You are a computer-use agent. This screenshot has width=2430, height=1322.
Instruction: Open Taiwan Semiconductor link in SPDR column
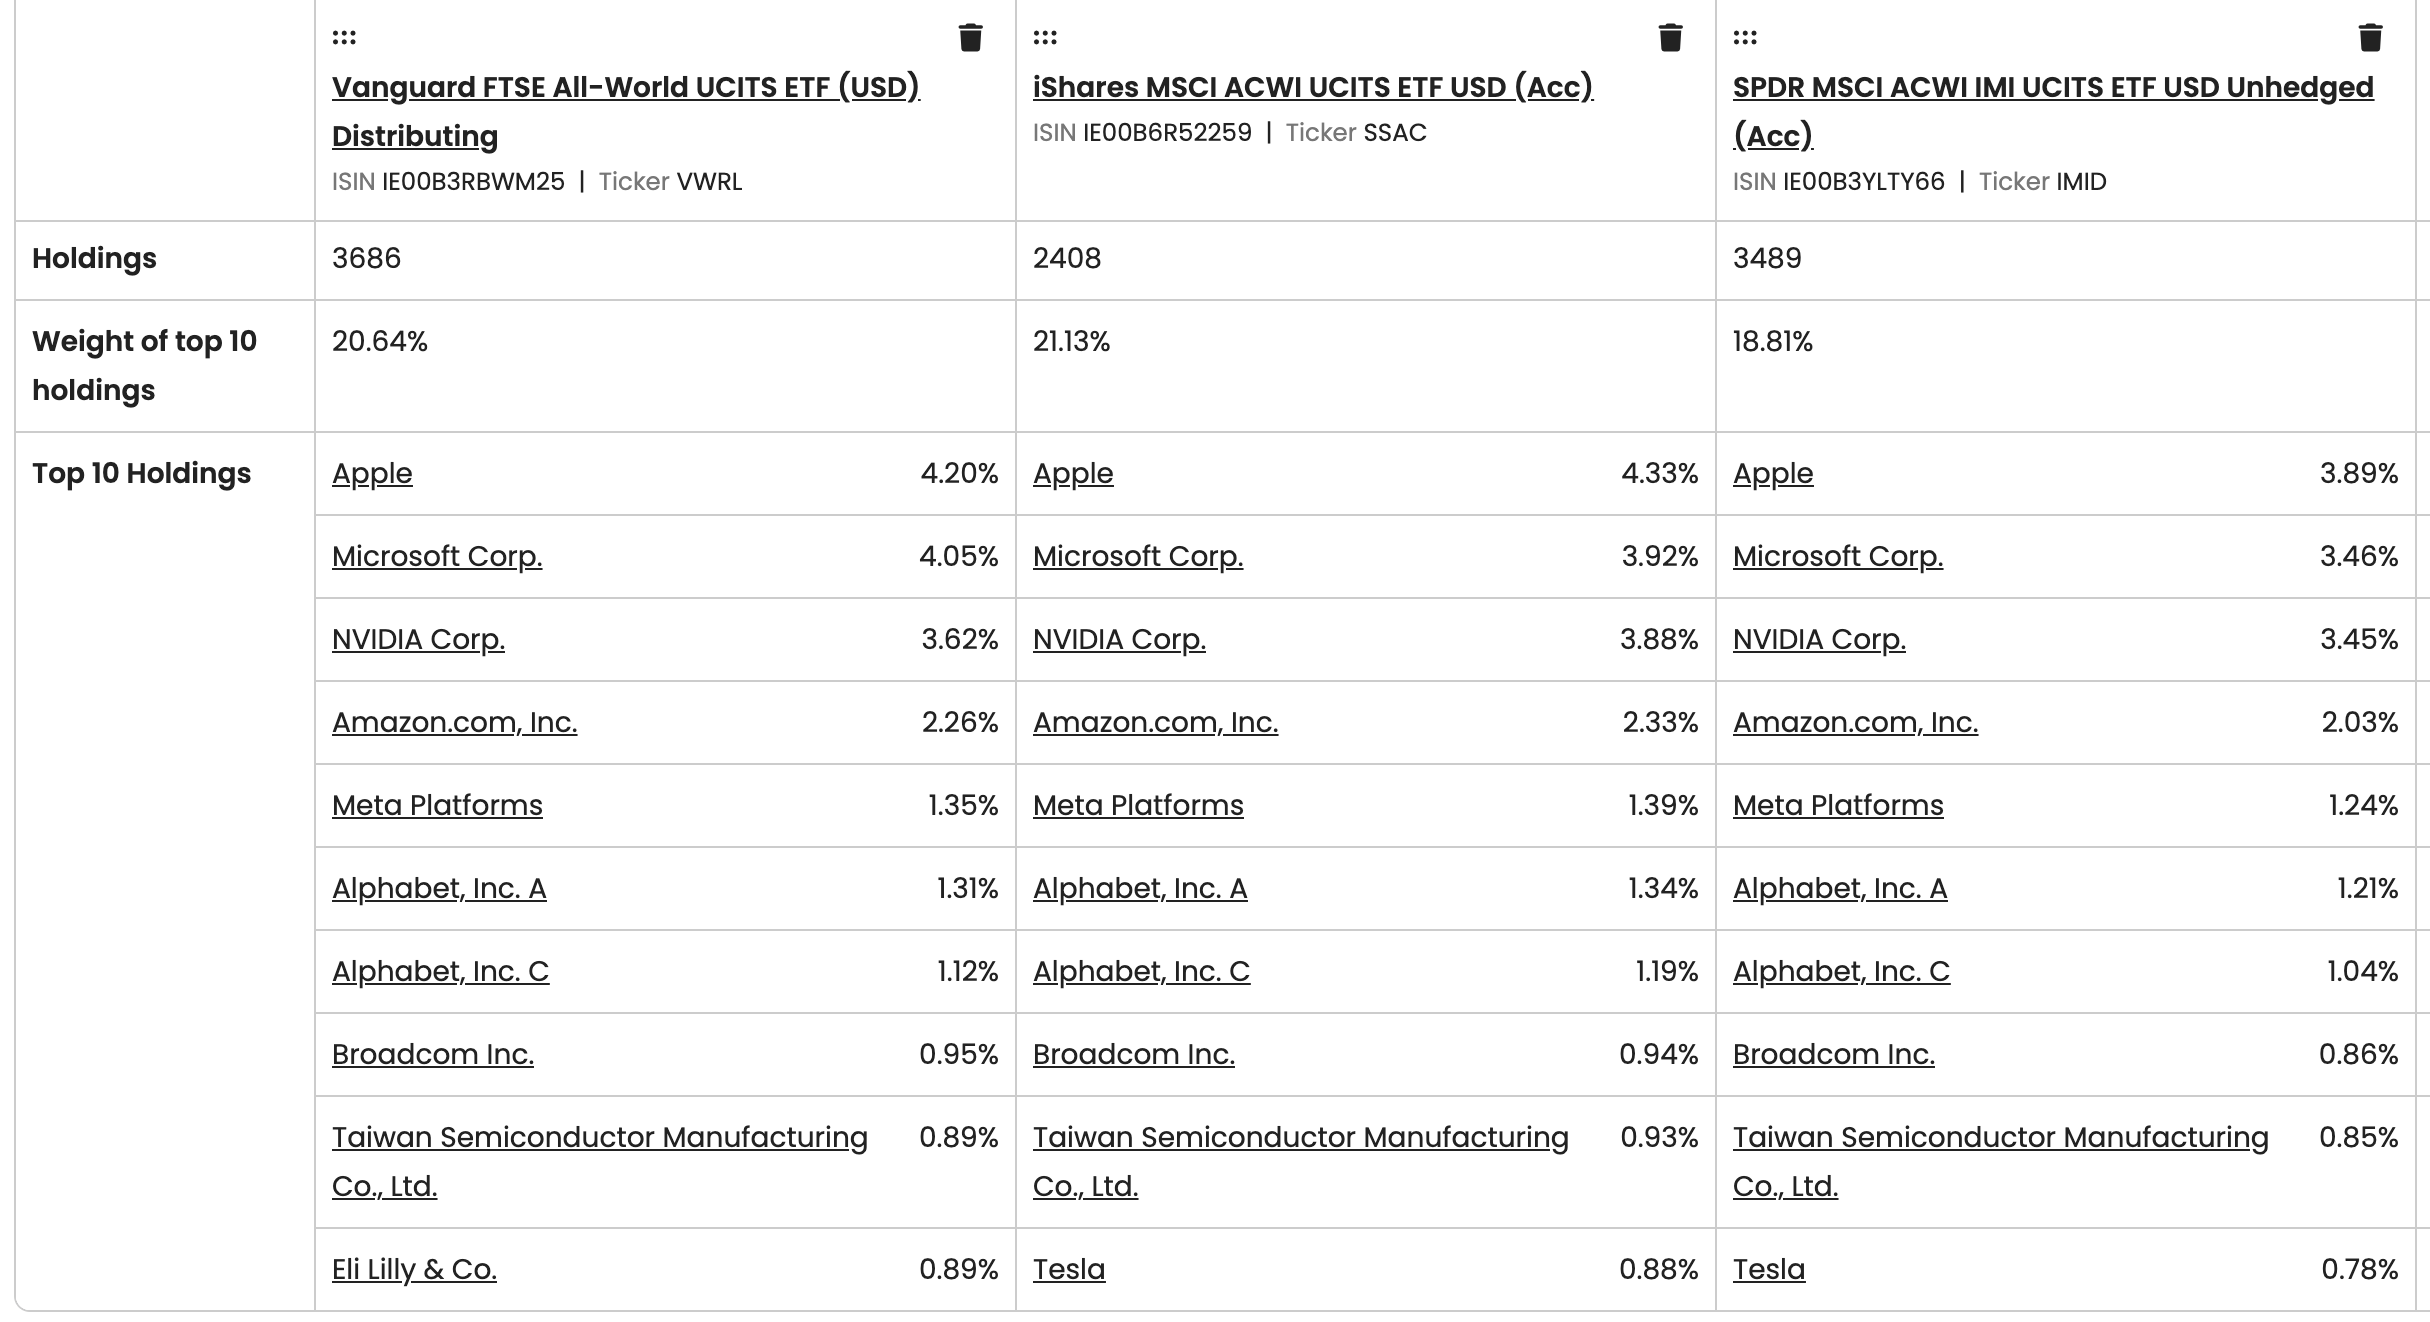[2001, 1161]
